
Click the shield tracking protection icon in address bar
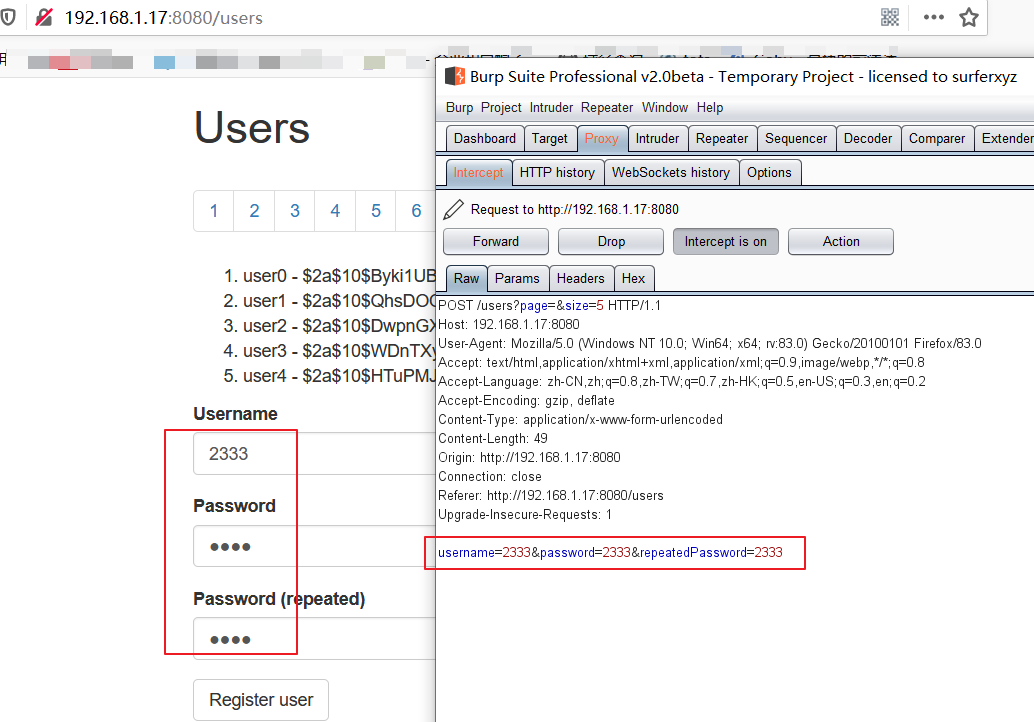click(7, 17)
